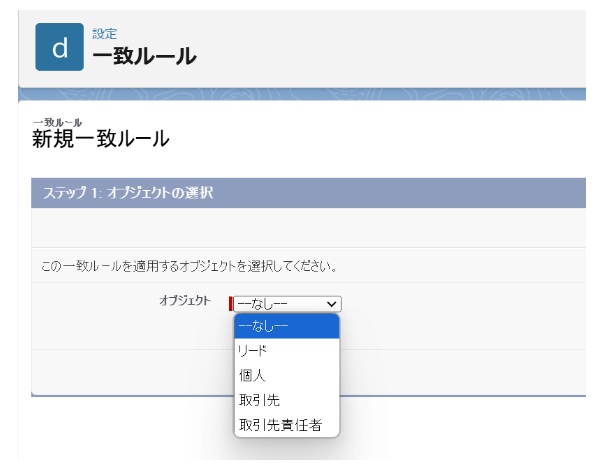Click the 新規一致ルール heading

pos(100,139)
